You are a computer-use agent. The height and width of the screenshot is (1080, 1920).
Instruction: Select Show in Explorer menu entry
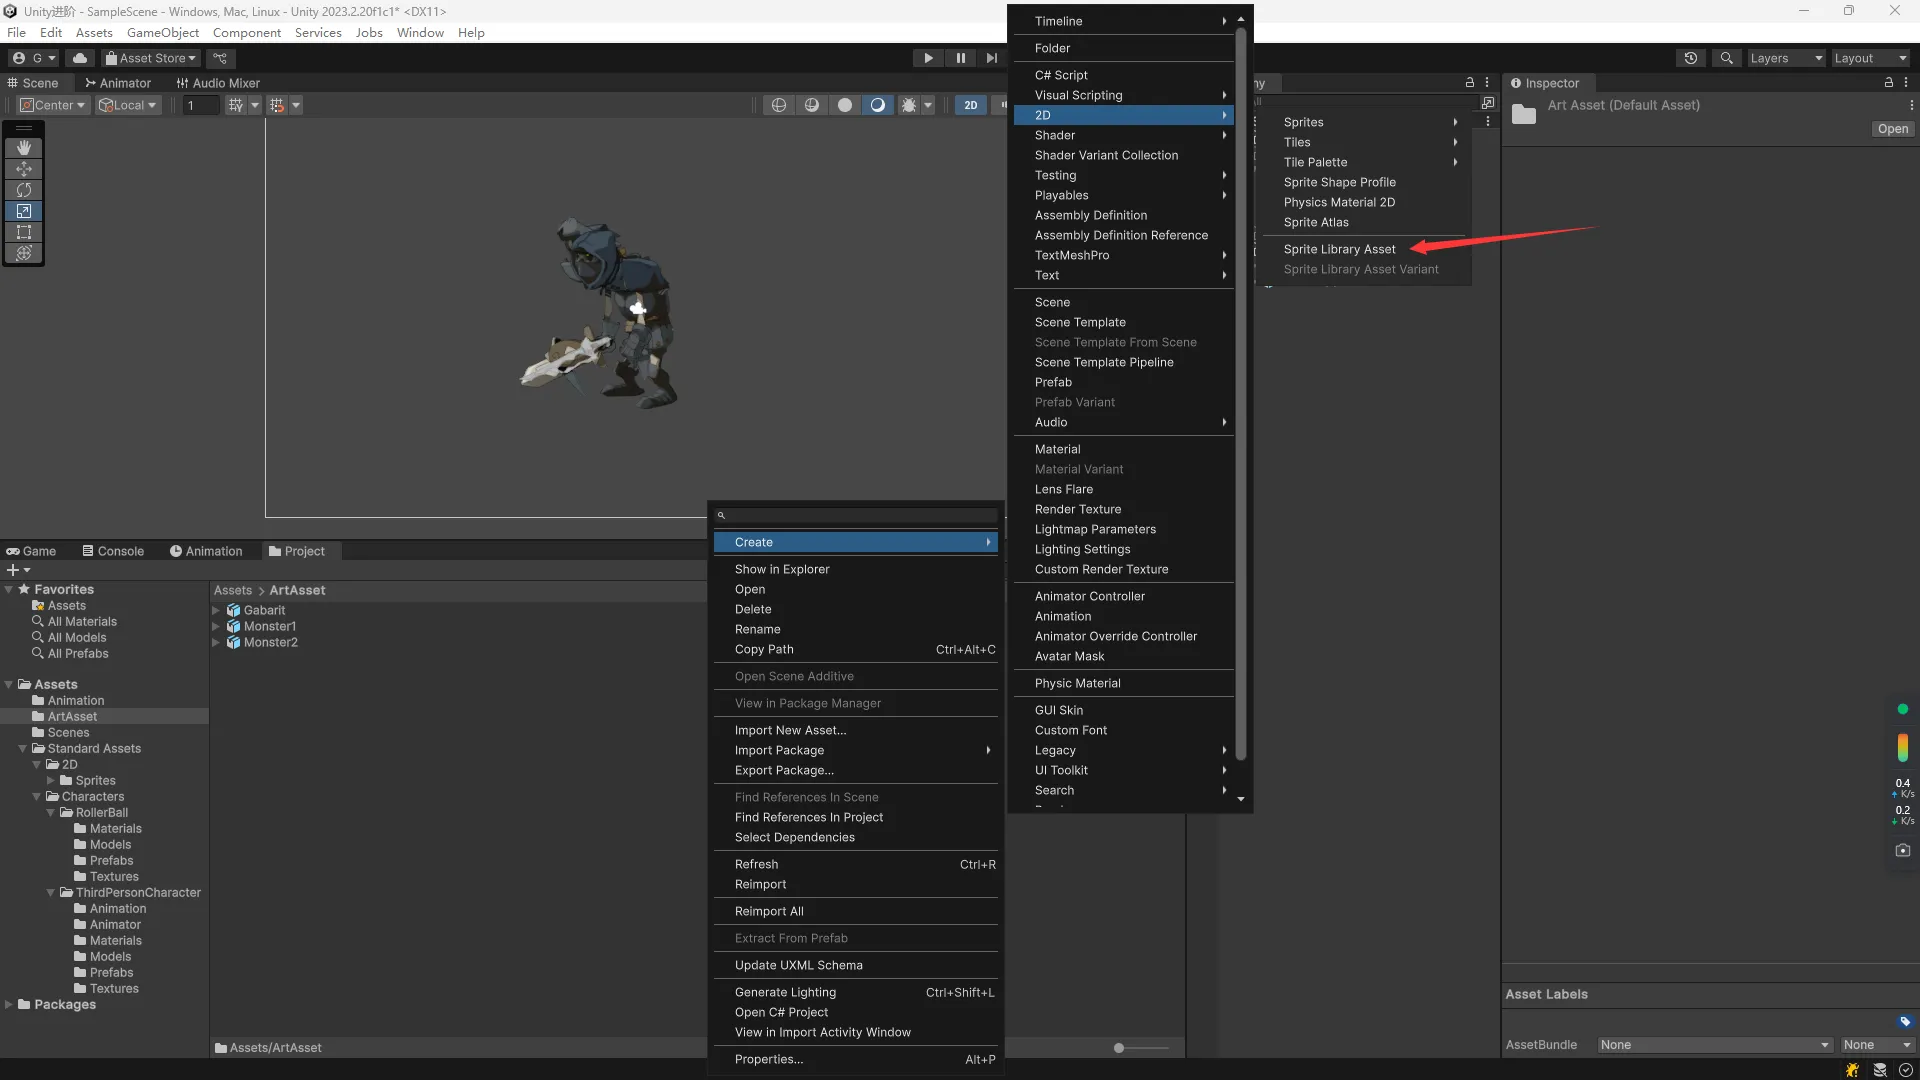782,569
